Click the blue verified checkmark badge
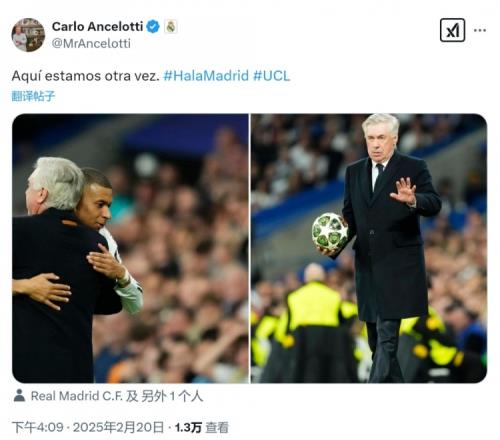Viewport: 500px width, 440px height. click(153, 27)
